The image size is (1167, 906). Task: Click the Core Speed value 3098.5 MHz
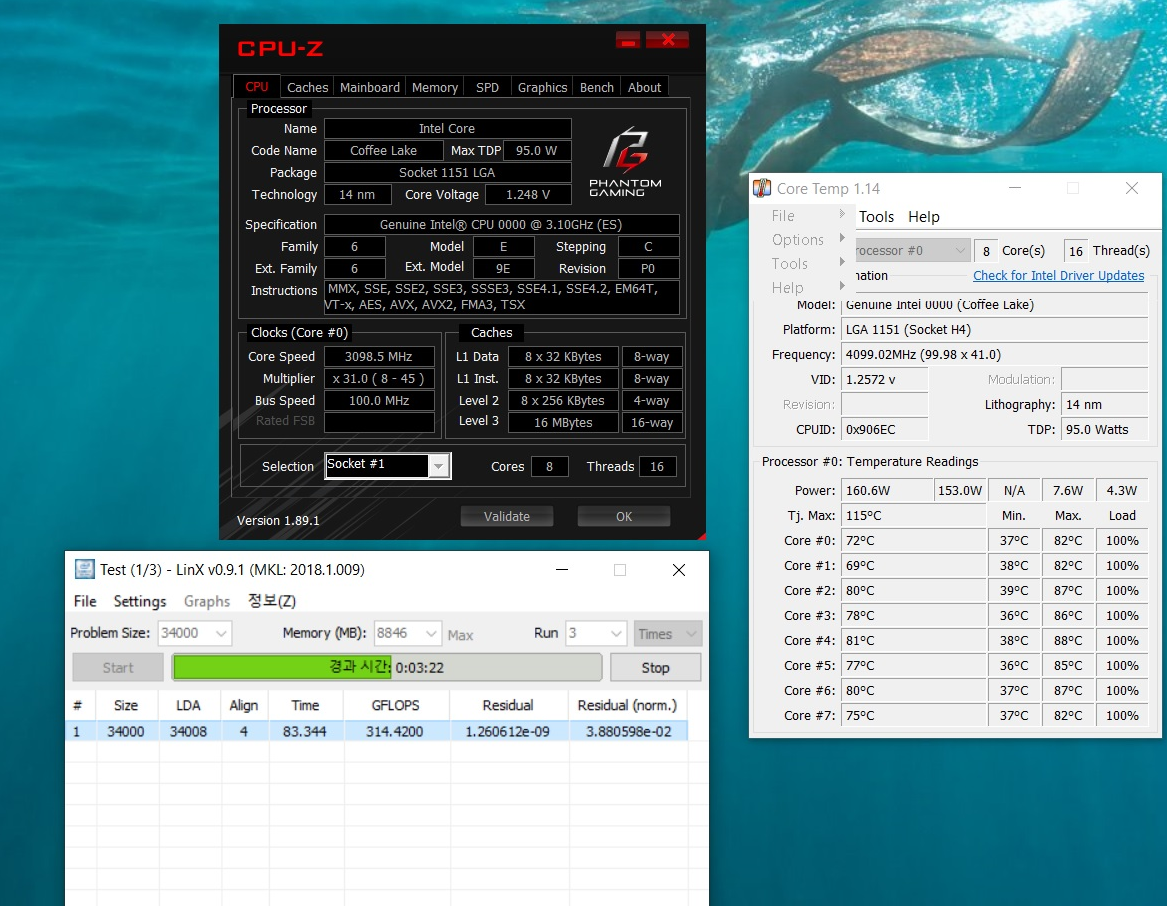379,357
